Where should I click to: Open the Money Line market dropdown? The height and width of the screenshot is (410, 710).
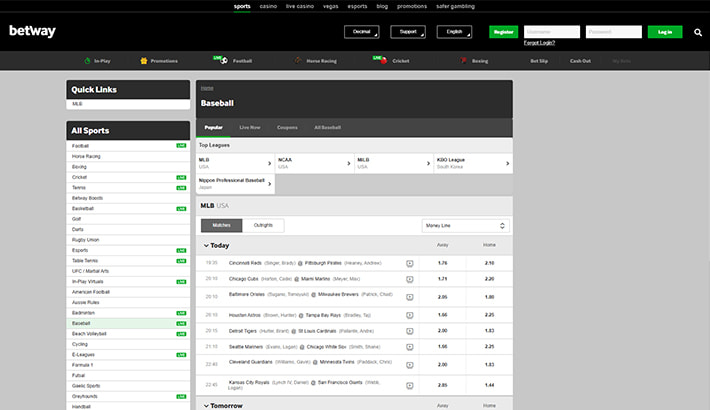[x=465, y=226]
